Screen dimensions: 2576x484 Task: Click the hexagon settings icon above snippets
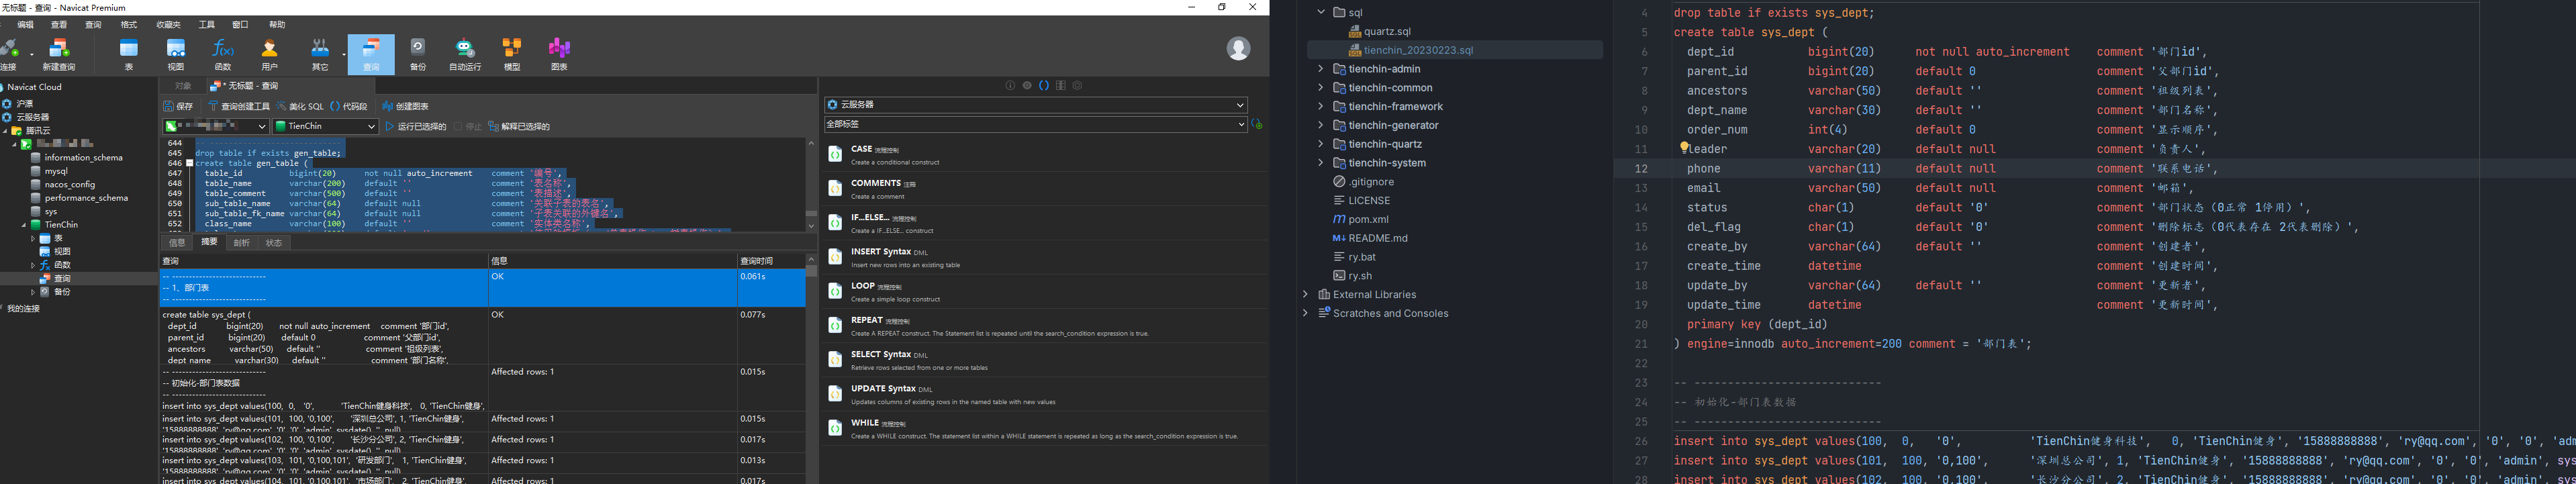pyautogui.click(x=1077, y=86)
